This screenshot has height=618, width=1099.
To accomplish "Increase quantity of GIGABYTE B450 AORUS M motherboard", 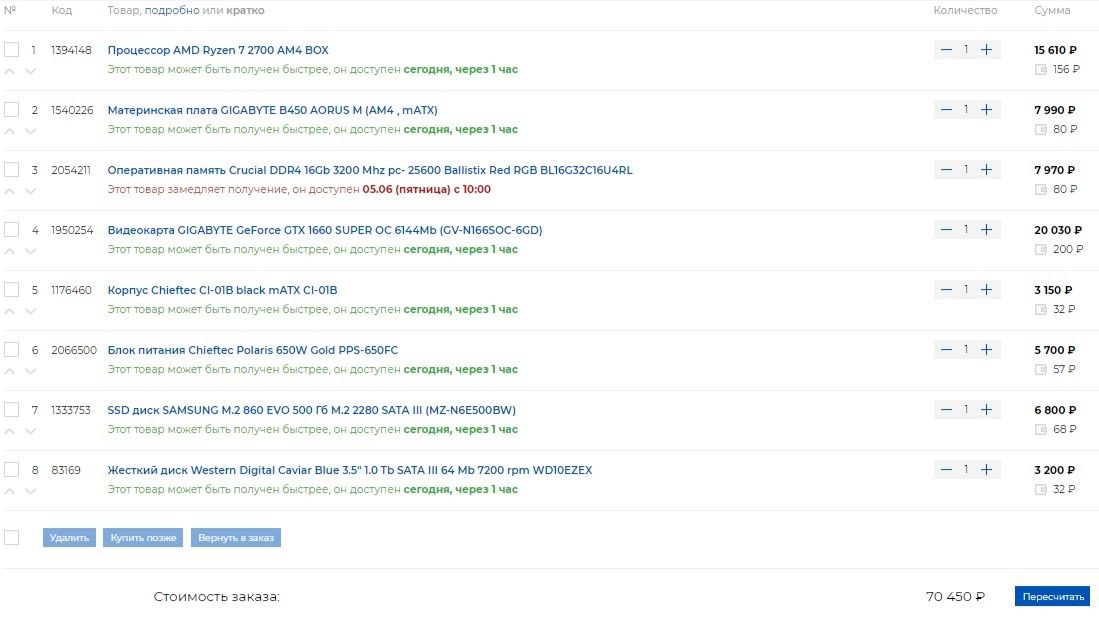I will [x=986, y=110].
